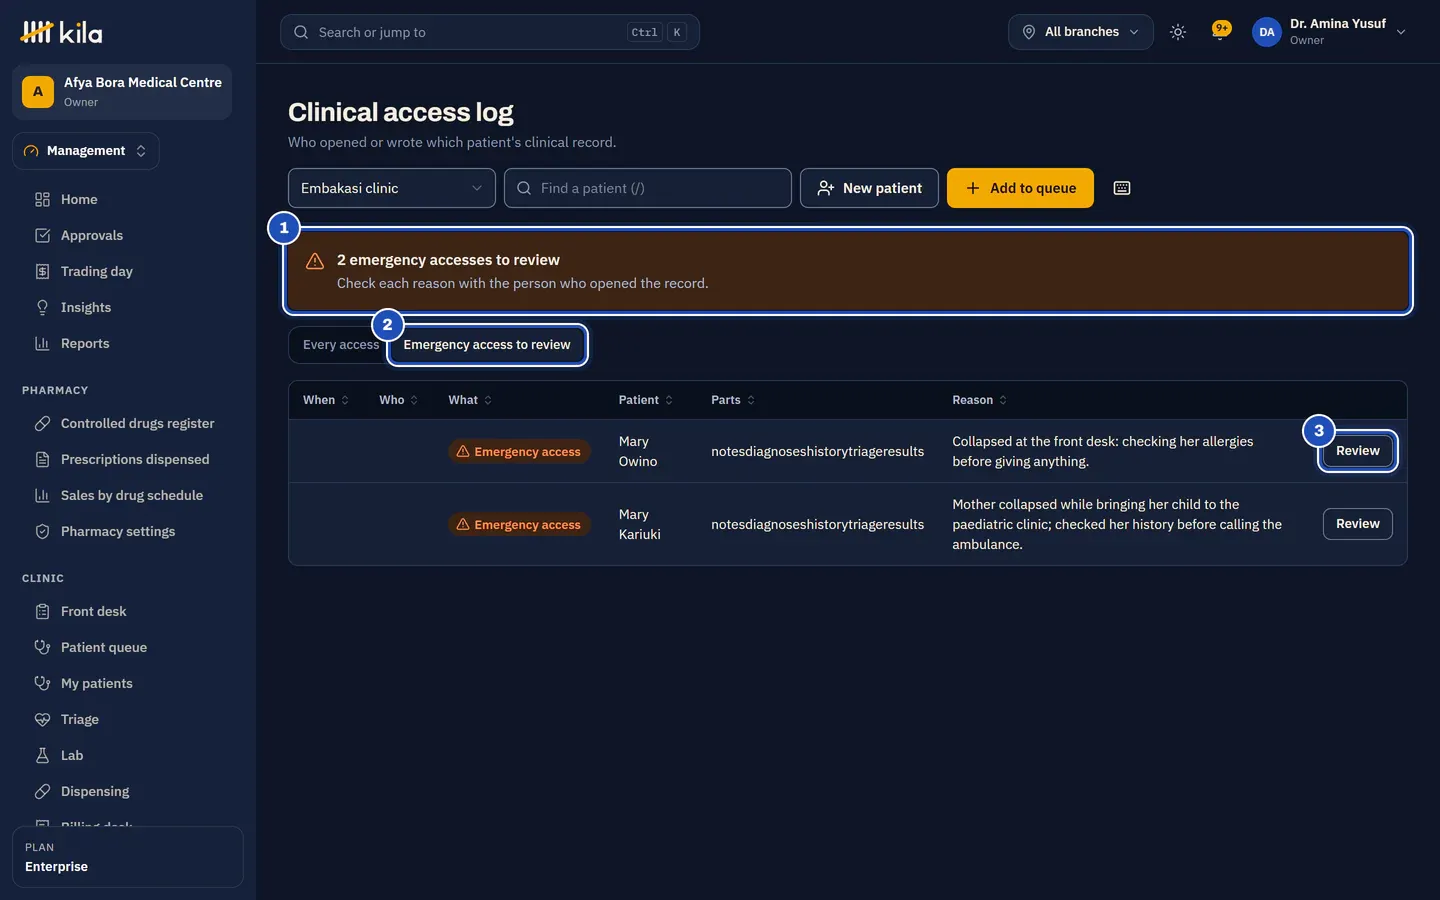Image resolution: width=1440 pixels, height=900 pixels.
Task: Click the New patient button
Action: coord(869,188)
